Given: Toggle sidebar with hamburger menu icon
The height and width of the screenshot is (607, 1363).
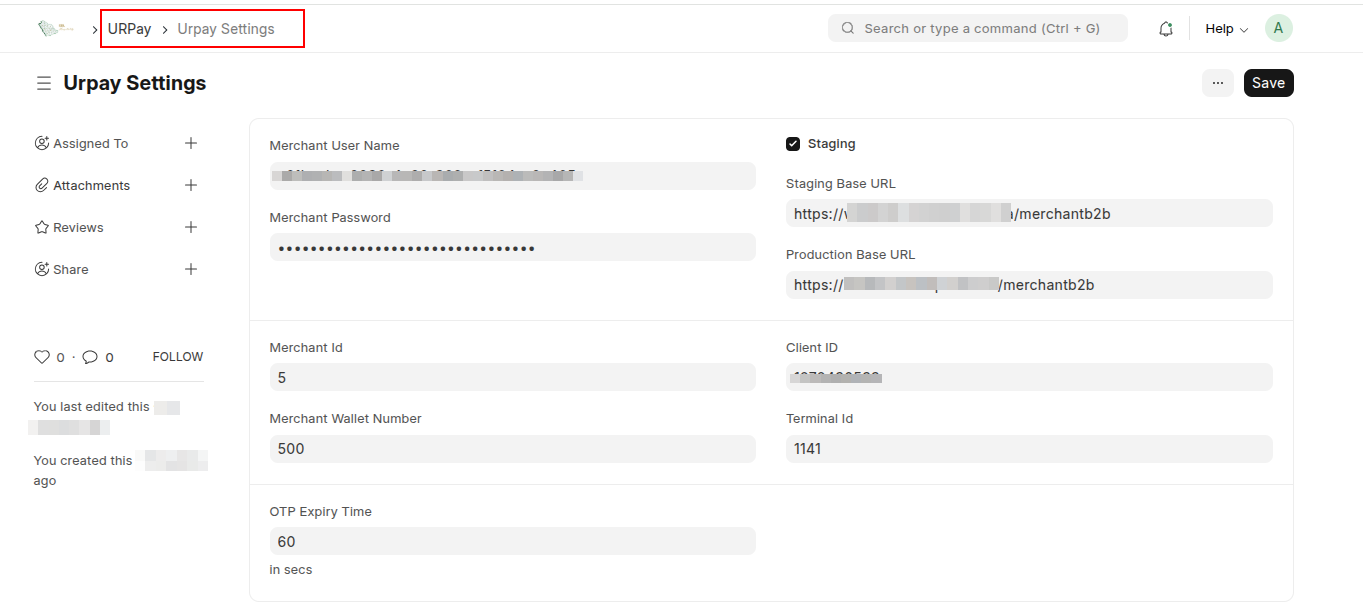Looking at the screenshot, I should point(44,83).
